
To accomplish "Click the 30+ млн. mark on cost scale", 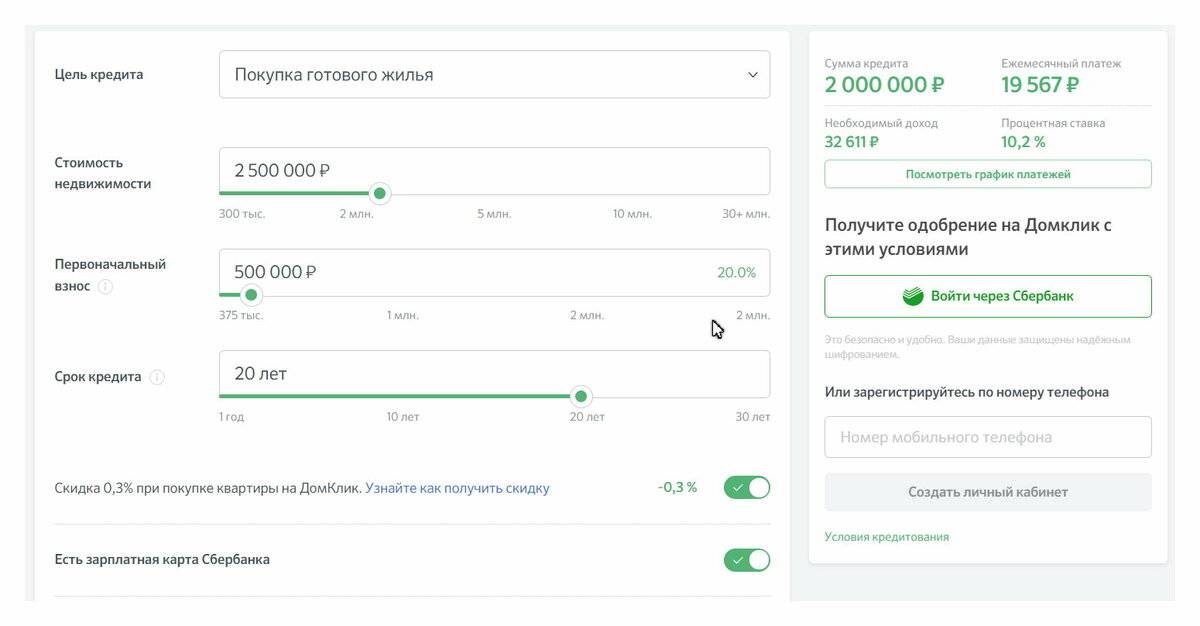I will point(746,214).
